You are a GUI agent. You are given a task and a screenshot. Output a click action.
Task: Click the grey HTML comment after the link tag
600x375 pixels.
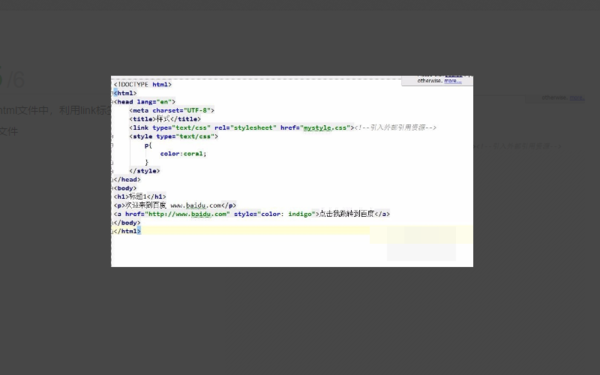click(396, 128)
